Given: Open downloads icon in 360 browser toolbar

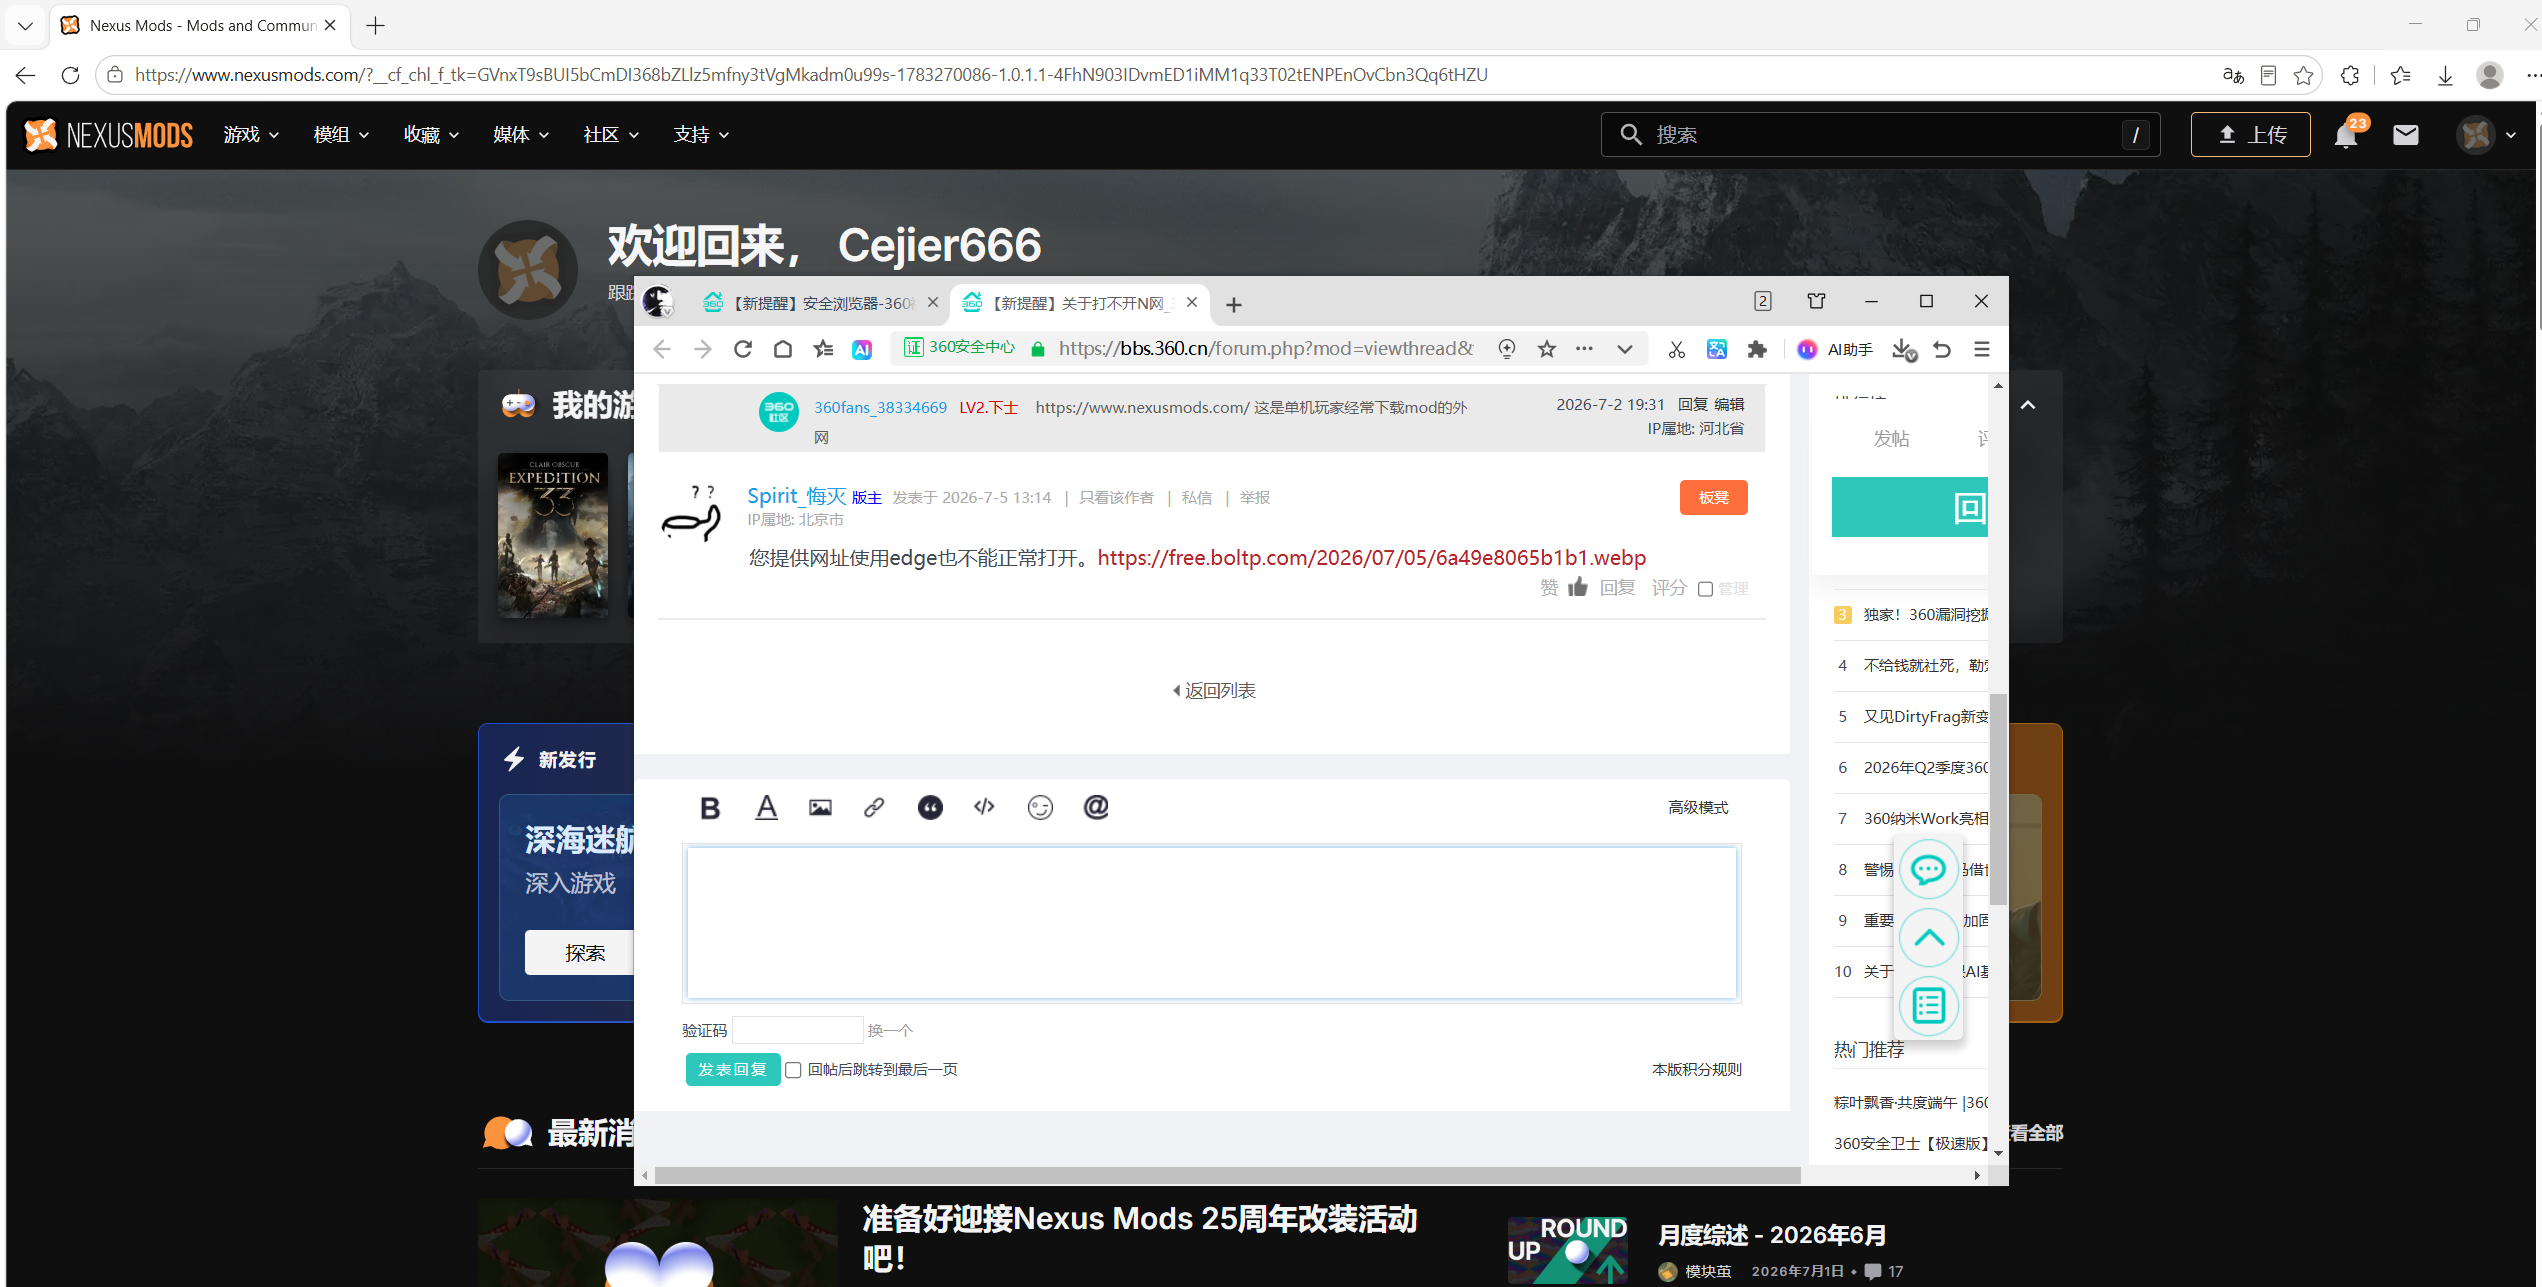Looking at the screenshot, I should [x=1903, y=349].
